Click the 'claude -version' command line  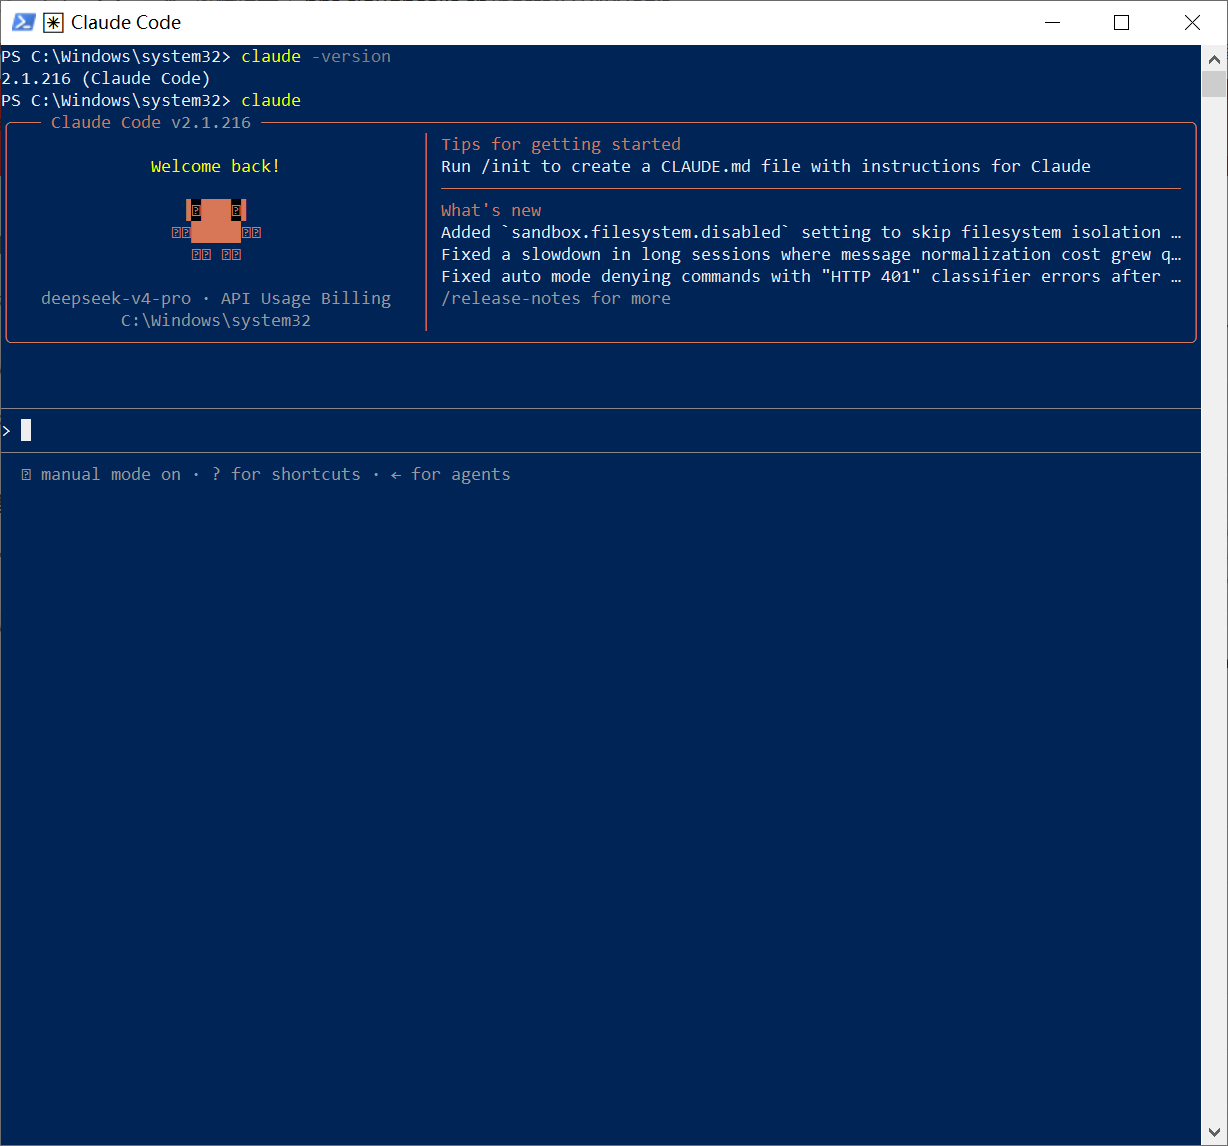point(196,56)
